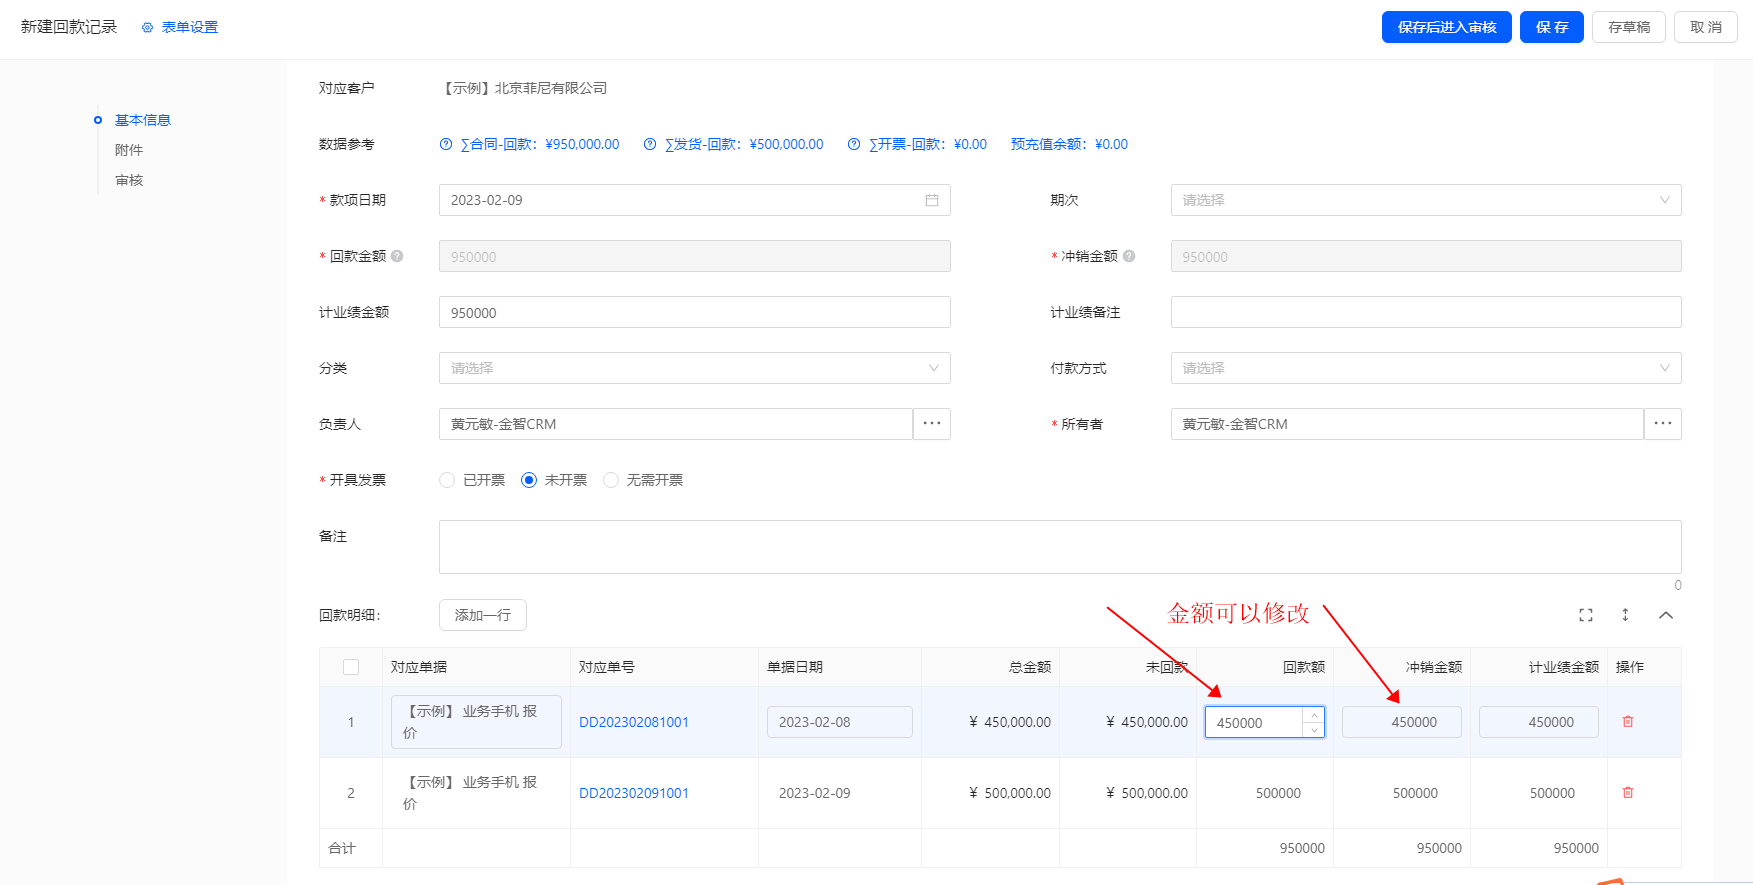Open the 所有者 picker ellipsis button

click(x=1663, y=424)
